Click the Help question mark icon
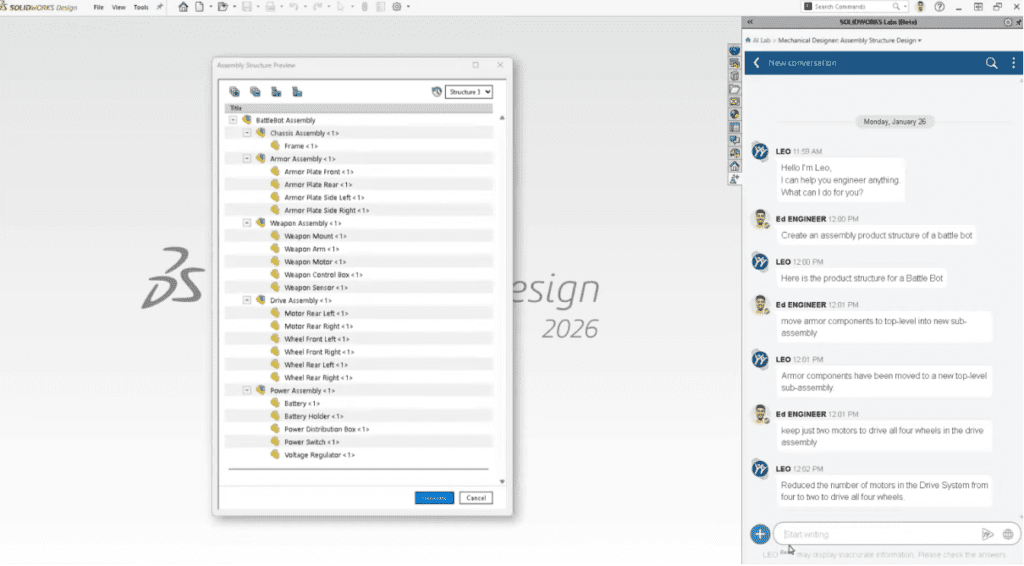 point(939,7)
